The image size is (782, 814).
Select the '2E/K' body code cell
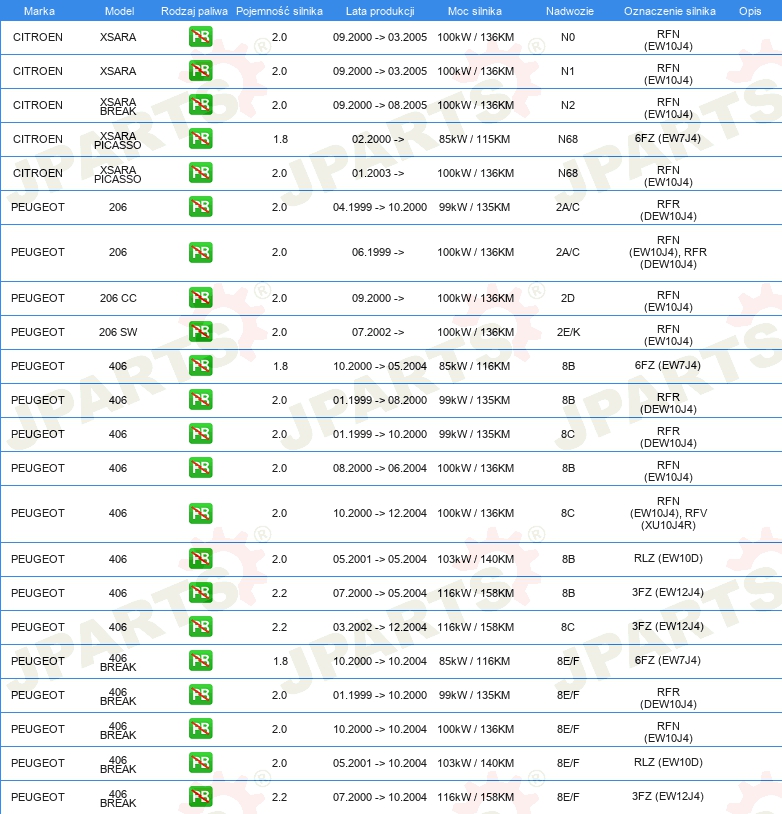coord(568,332)
